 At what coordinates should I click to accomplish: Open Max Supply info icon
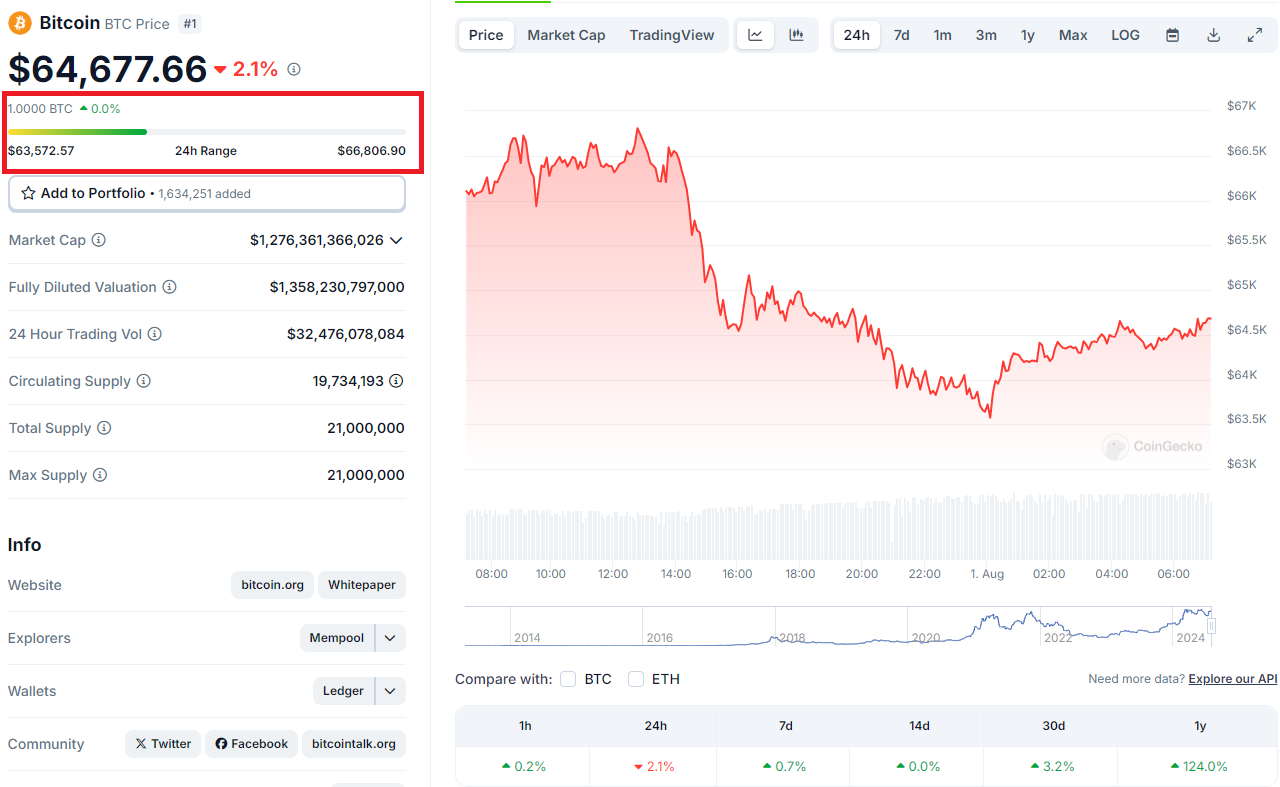(x=100, y=475)
